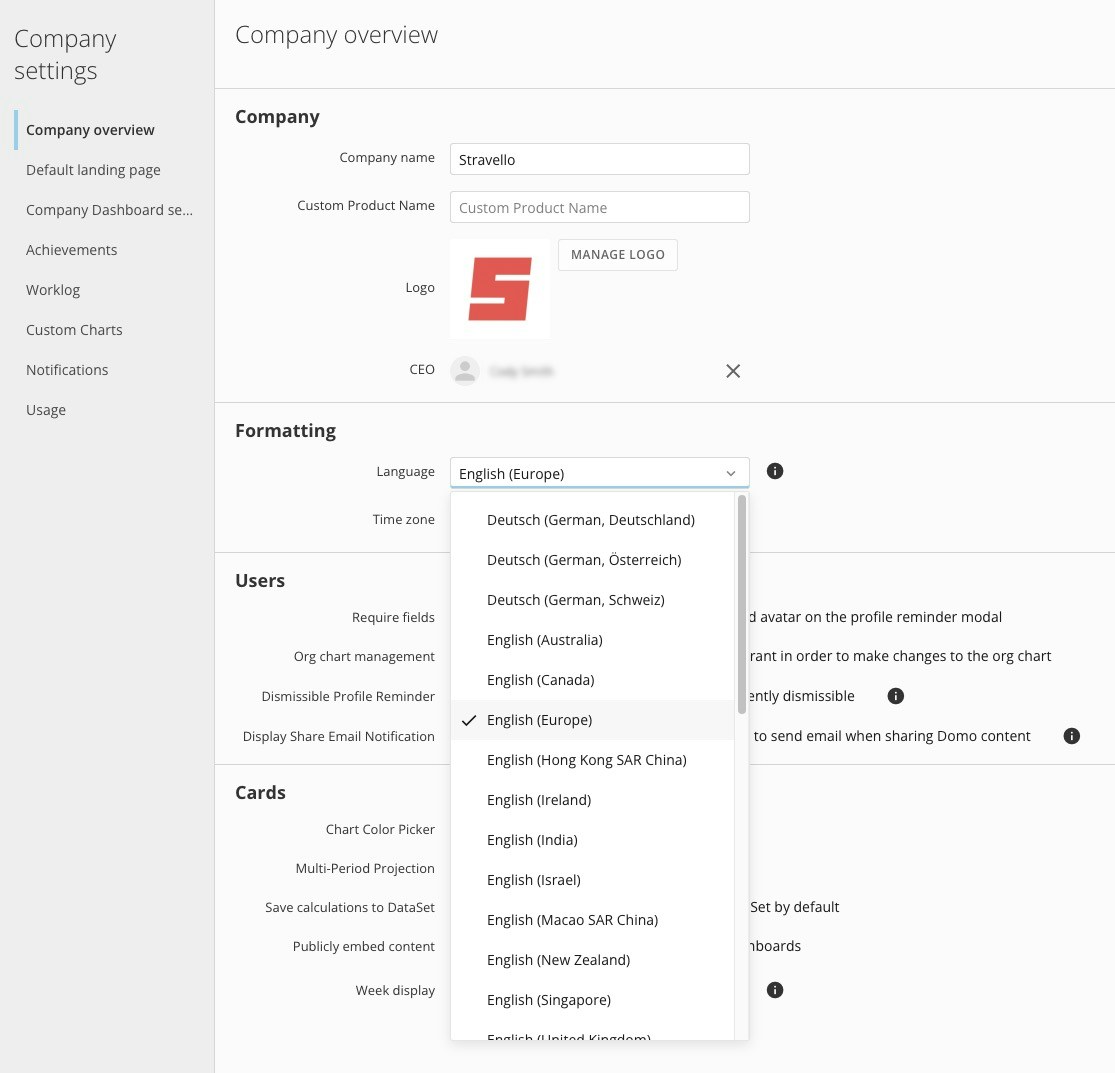The height and width of the screenshot is (1073, 1115).
Task: Select English (Singapore) option
Action: (x=592, y=1000)
